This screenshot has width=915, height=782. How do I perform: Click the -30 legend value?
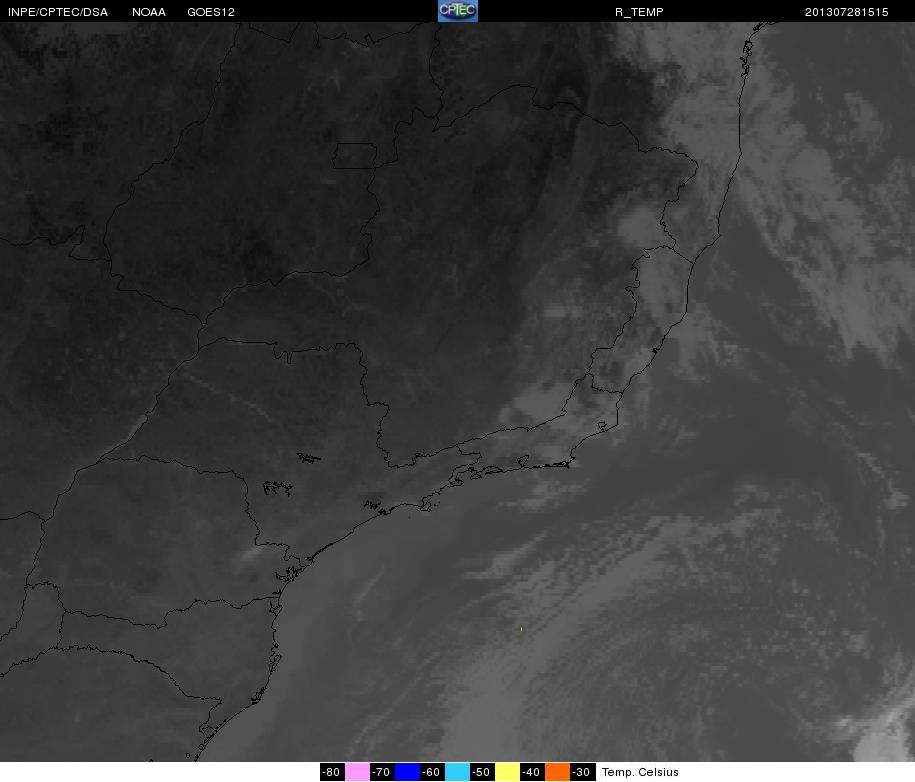(x=582, y=772)
